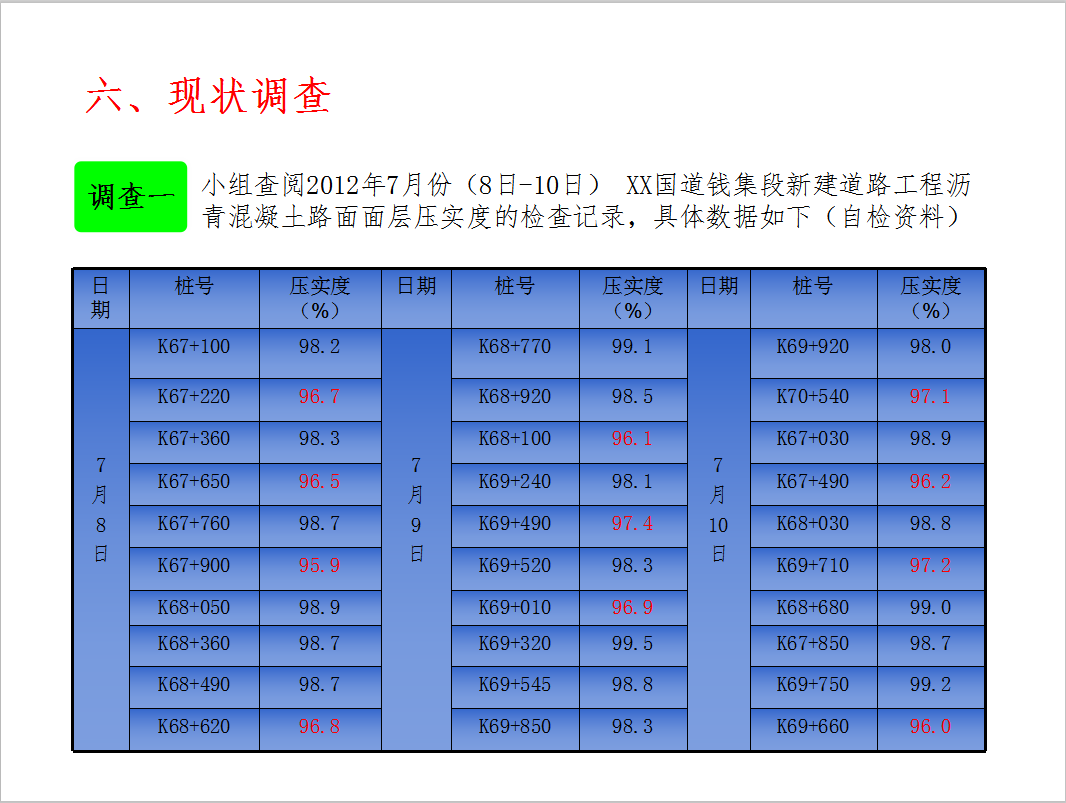
Task: Click stake number K68+770
Action: click(x=515, y=347)
